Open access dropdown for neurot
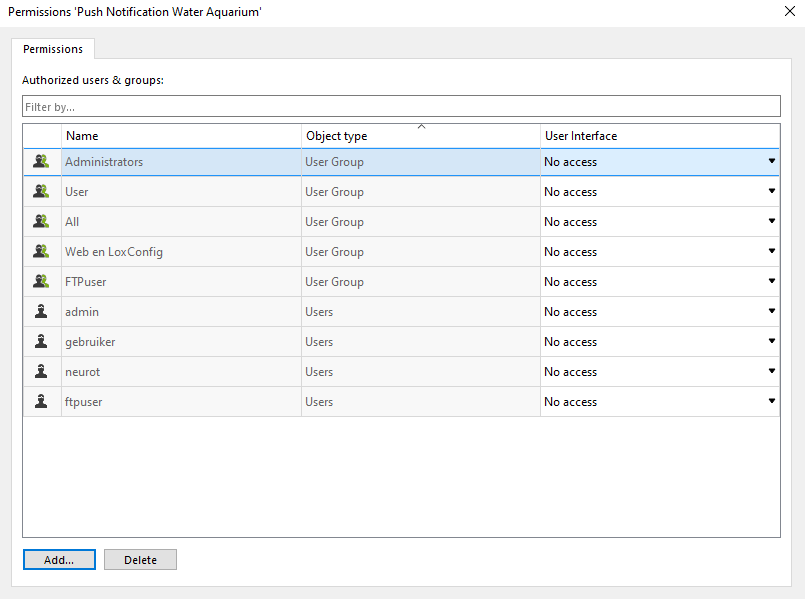 772,371
